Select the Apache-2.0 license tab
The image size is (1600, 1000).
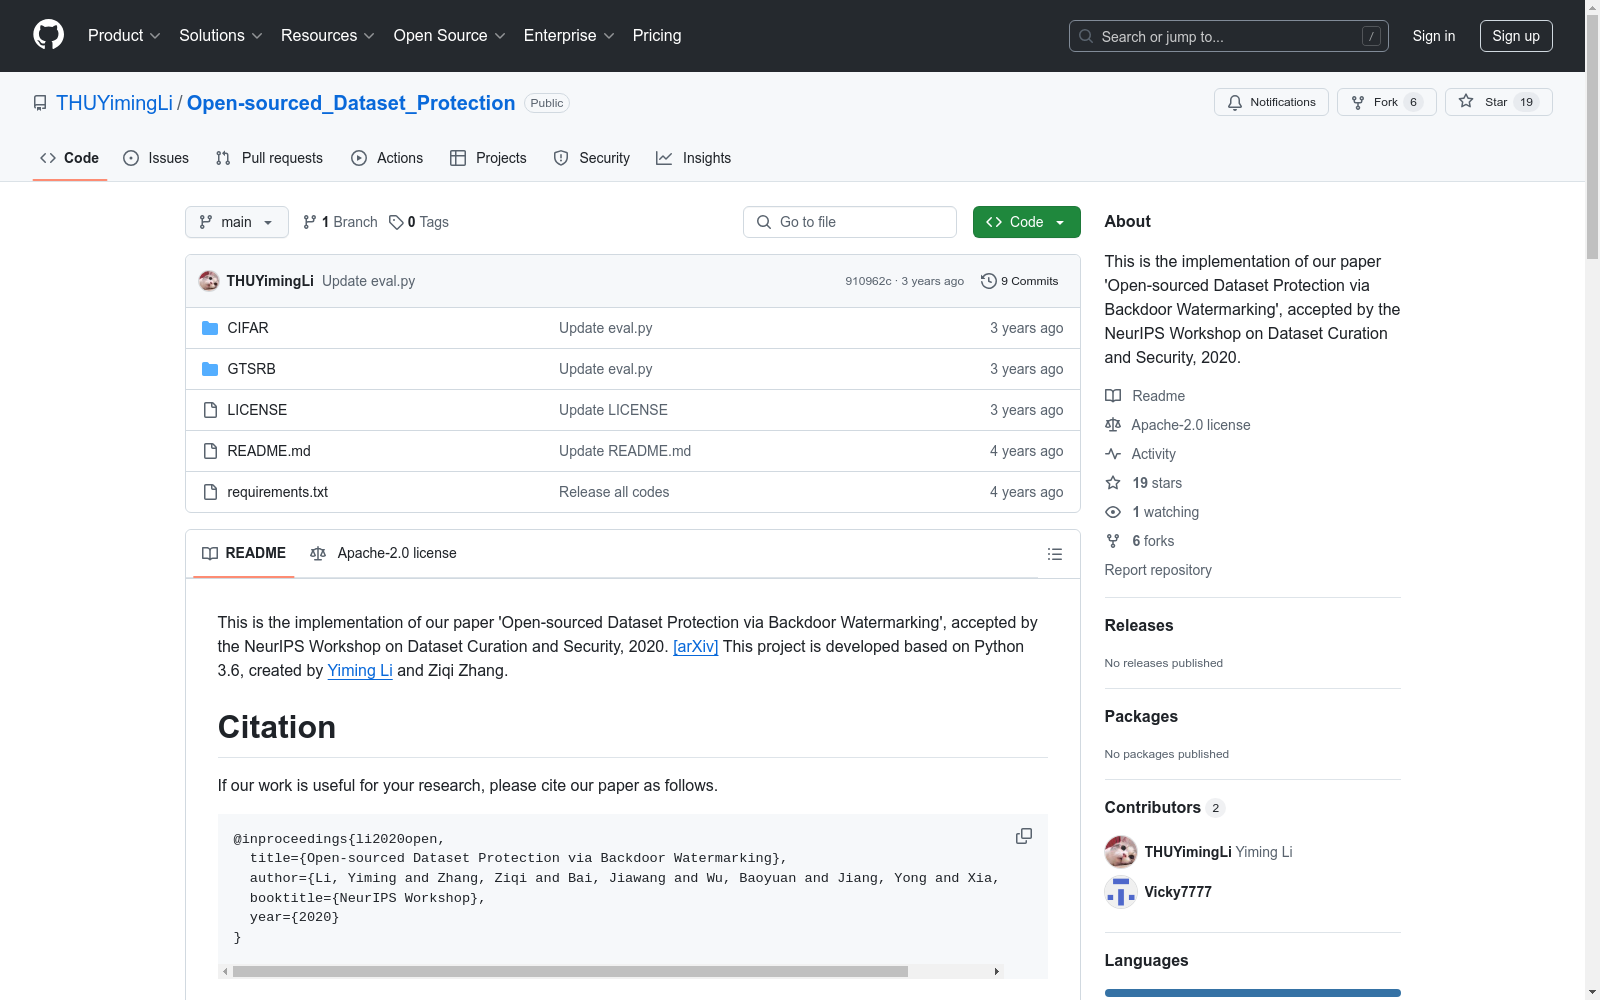383,553
